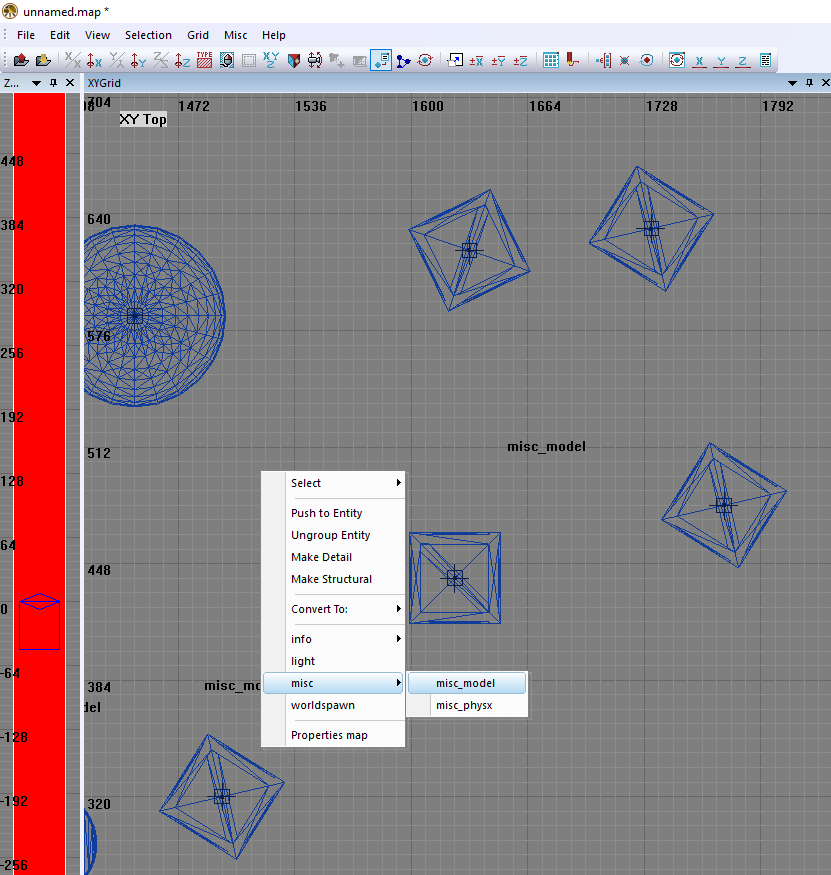The height and width of the screenshot is (875, 831).
Task: Click Make Detail in context menu
Action: 321,557
